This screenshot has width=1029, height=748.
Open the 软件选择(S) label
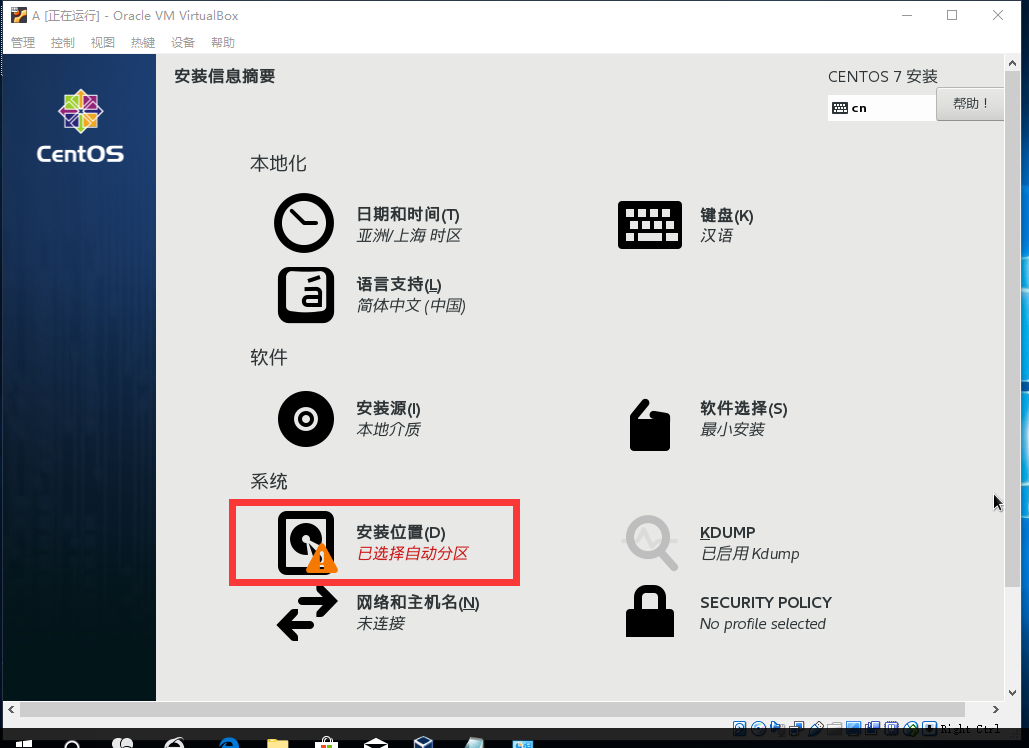click(x=744, y=408)
